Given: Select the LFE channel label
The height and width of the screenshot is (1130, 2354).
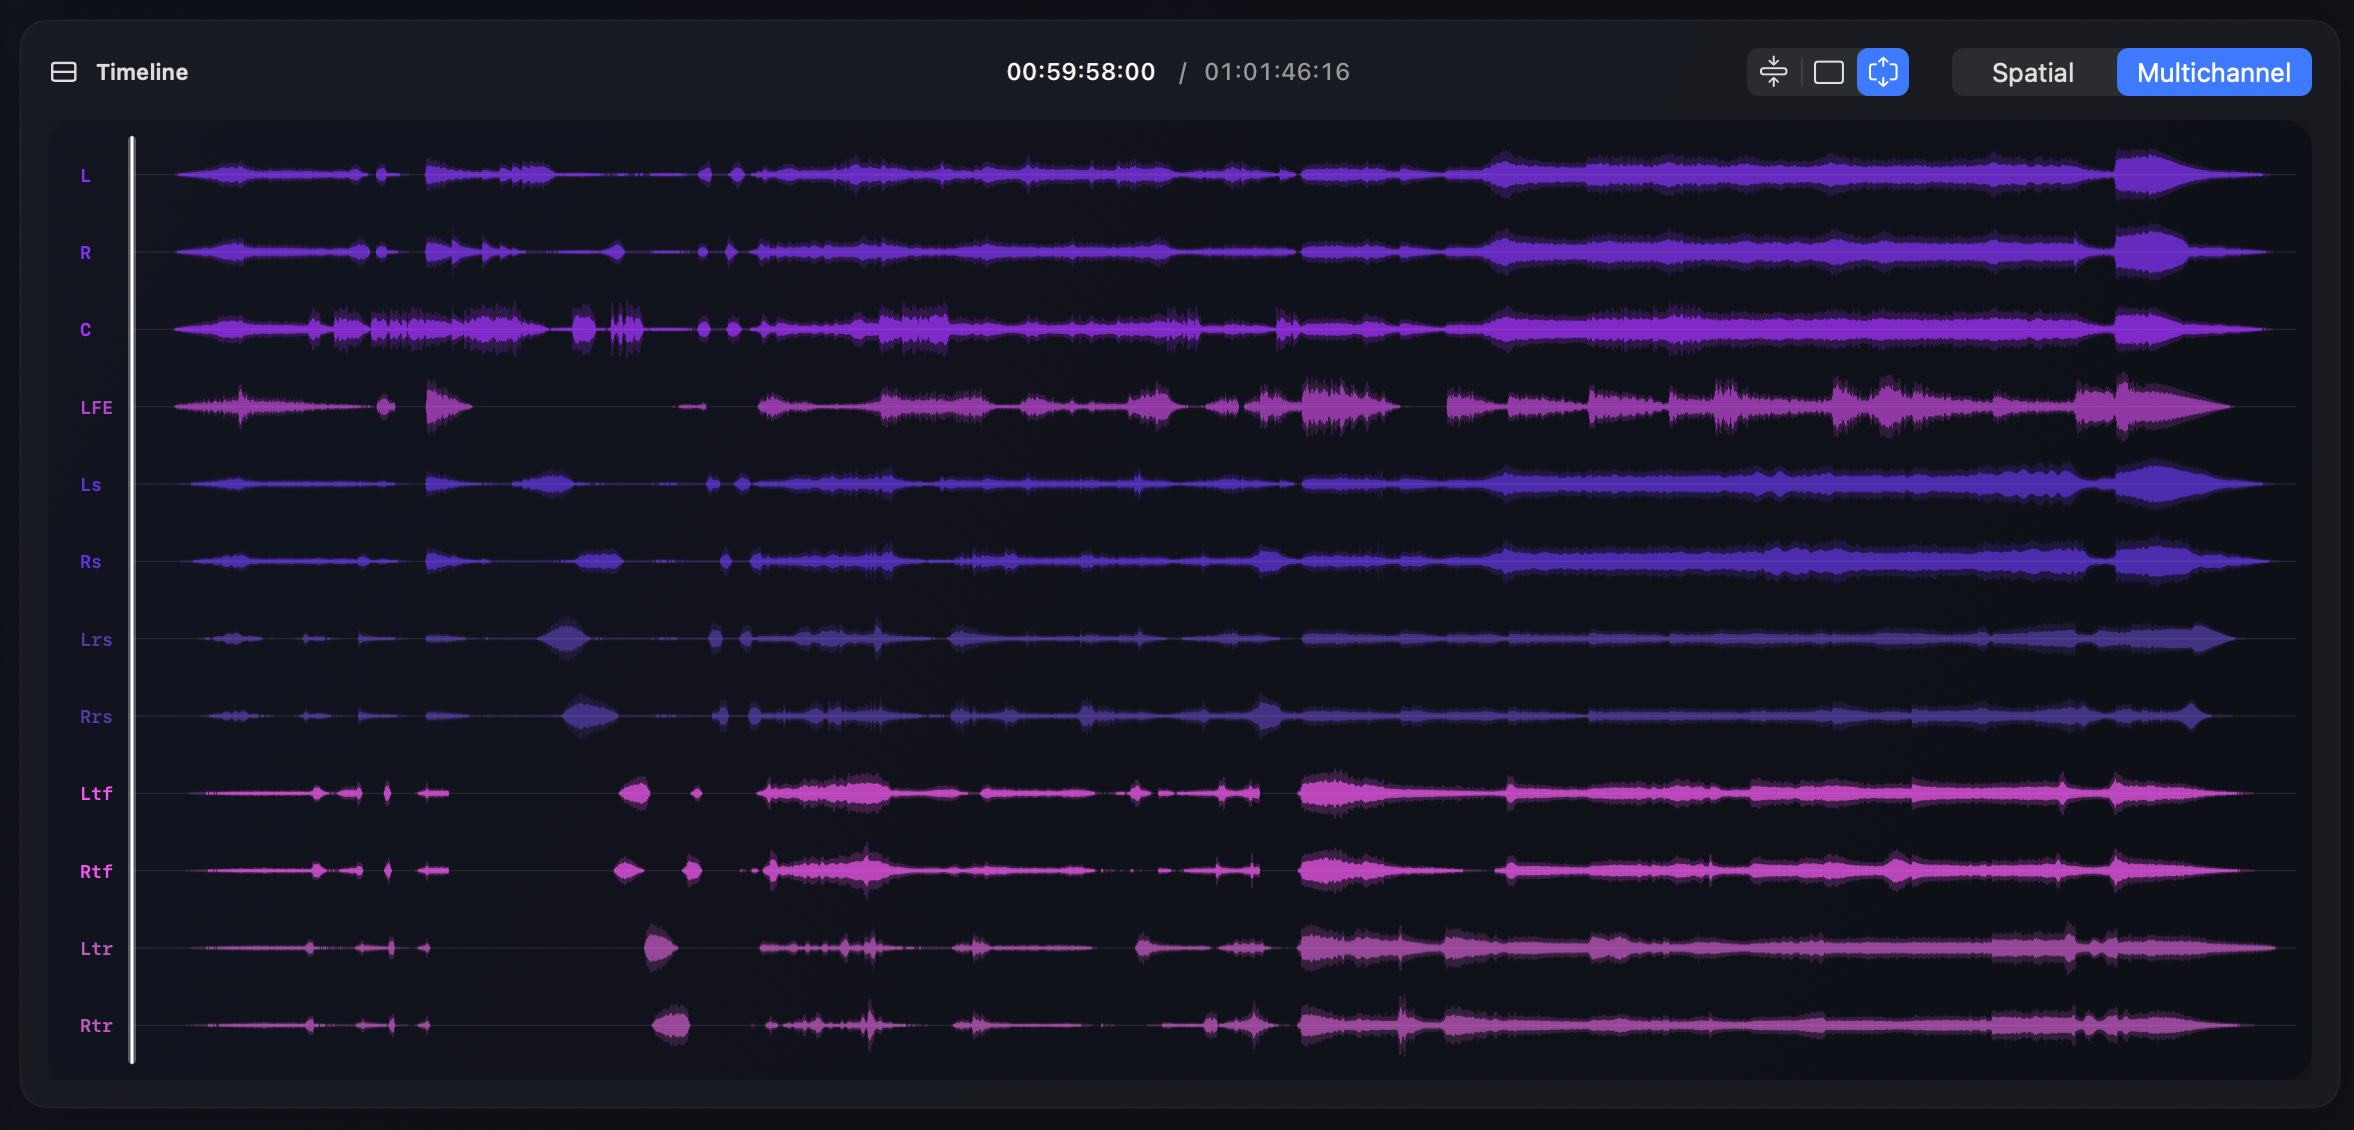Looking at the screenshot, I should (96, 407).
